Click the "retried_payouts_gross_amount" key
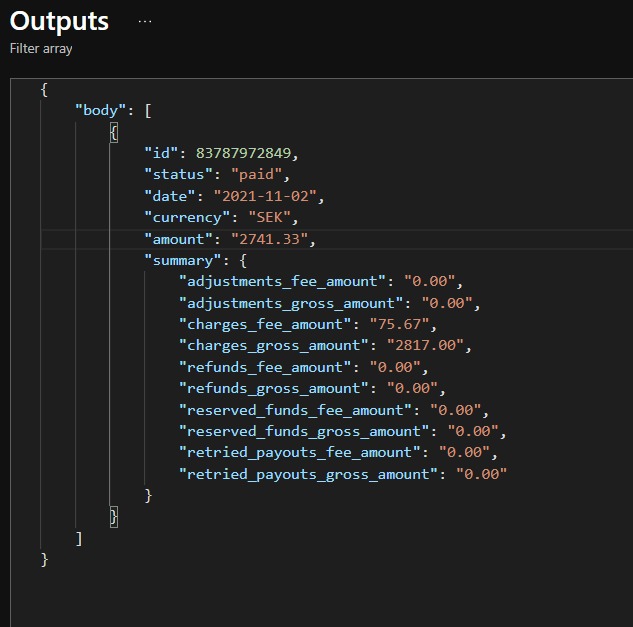633x627 pixels. (x=308, y=474)
